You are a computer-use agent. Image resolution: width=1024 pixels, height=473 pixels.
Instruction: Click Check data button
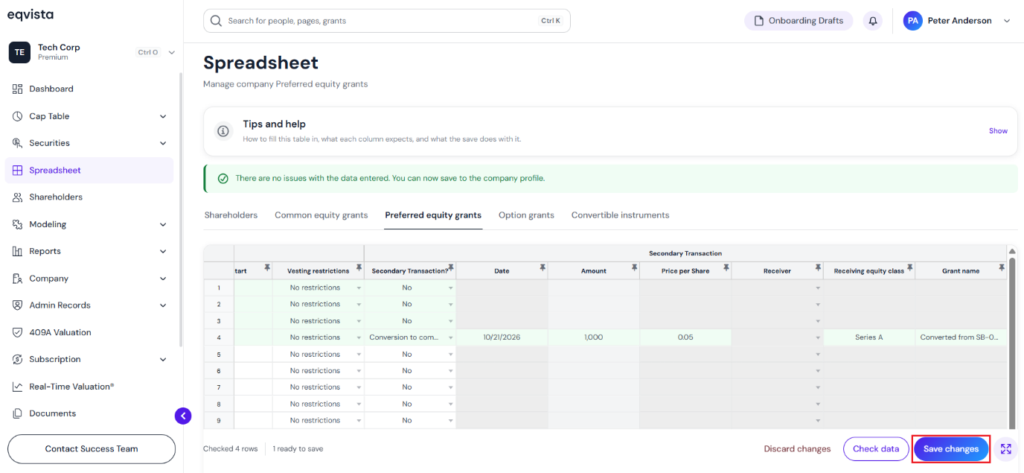876,449
